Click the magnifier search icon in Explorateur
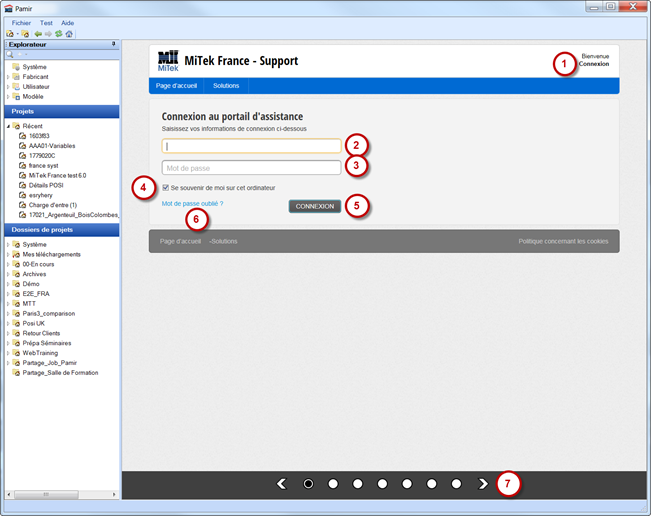 coord(10,54)
